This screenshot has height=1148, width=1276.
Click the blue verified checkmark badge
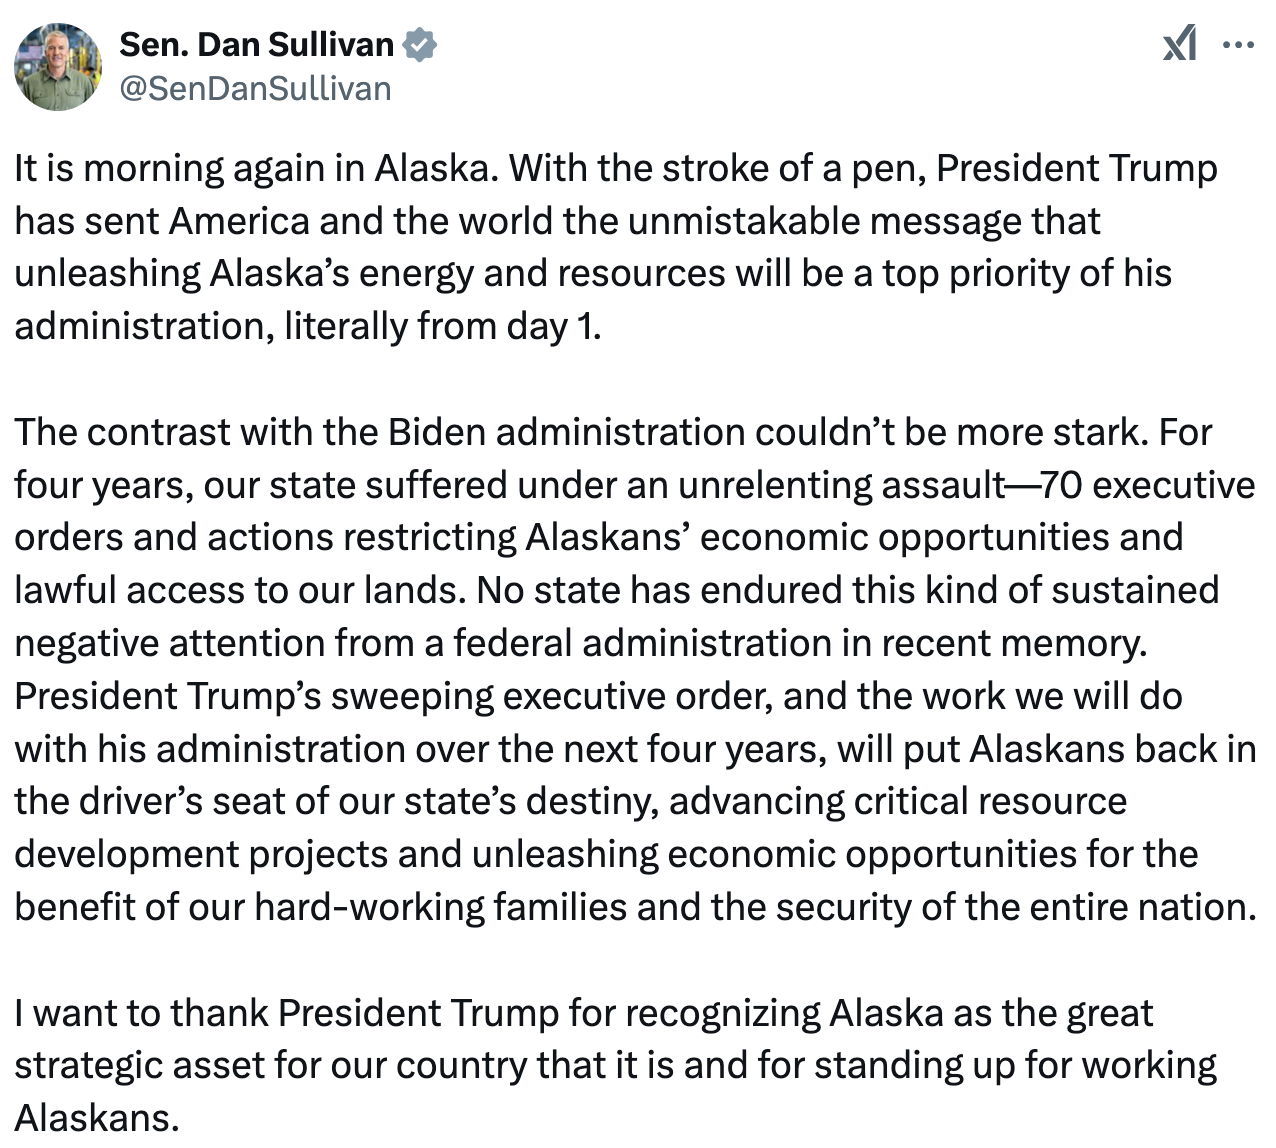pos(419,45)
